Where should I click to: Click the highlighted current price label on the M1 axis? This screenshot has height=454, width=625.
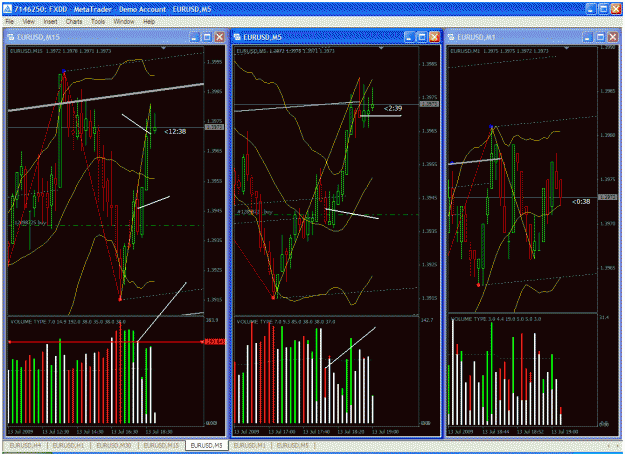coord(607,197)
